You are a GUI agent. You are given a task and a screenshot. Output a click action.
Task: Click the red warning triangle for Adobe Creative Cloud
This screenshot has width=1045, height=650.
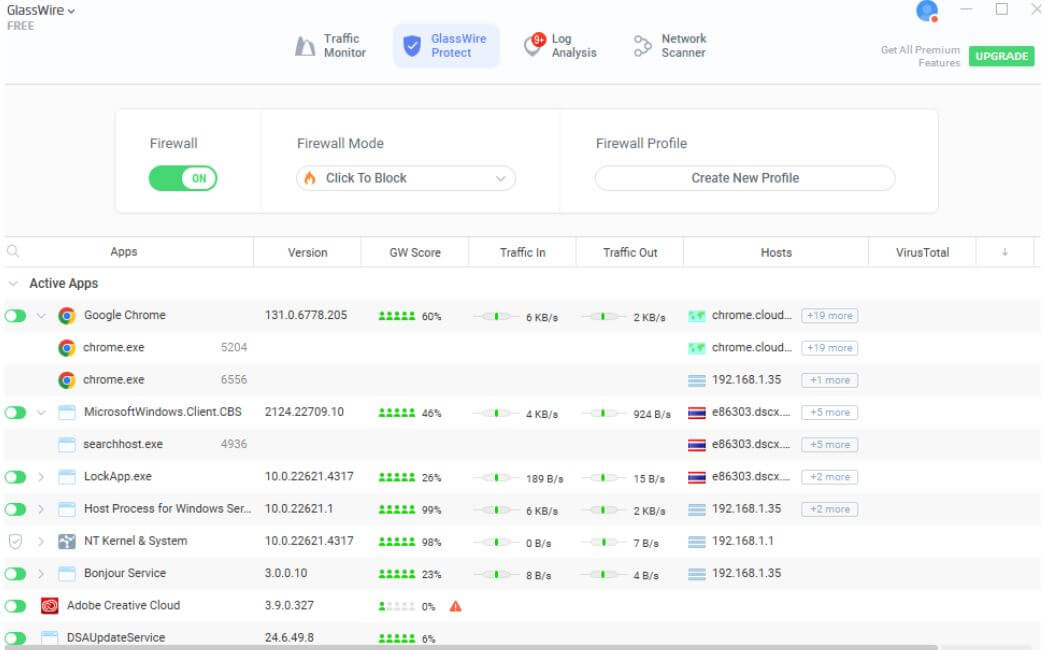[455, 606]
